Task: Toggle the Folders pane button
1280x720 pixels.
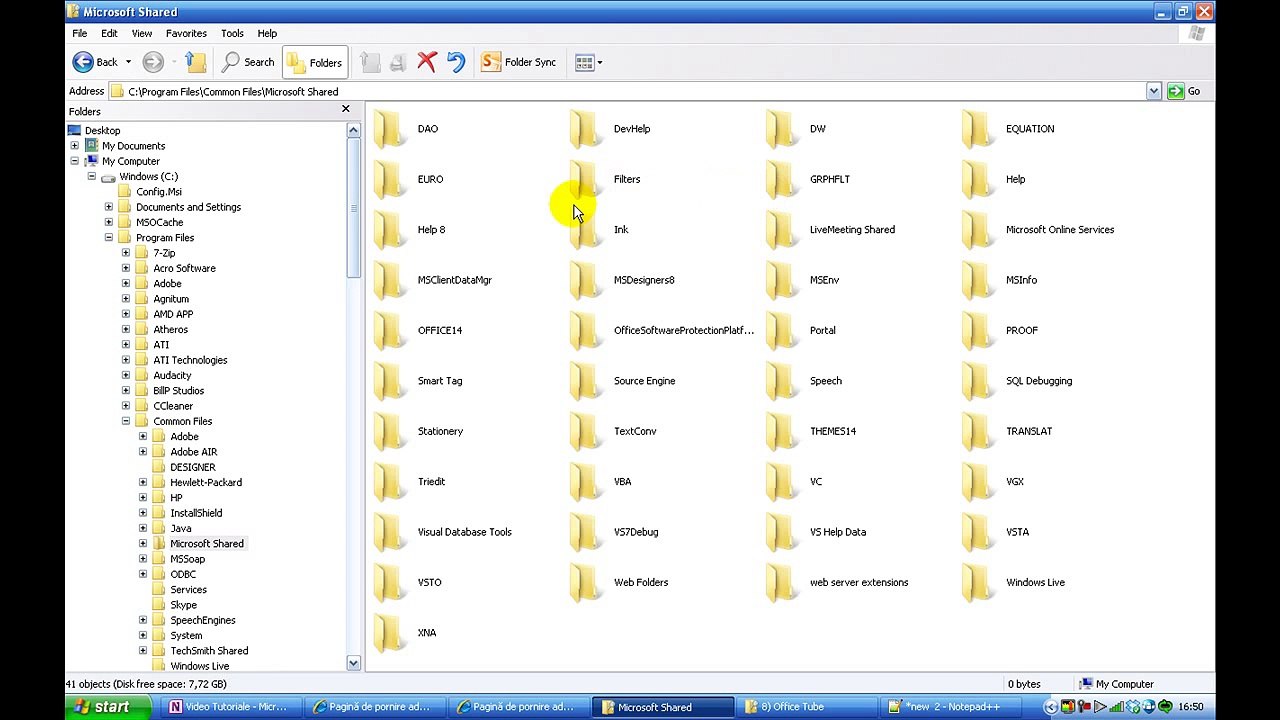Action: click(x=315, y=62)
